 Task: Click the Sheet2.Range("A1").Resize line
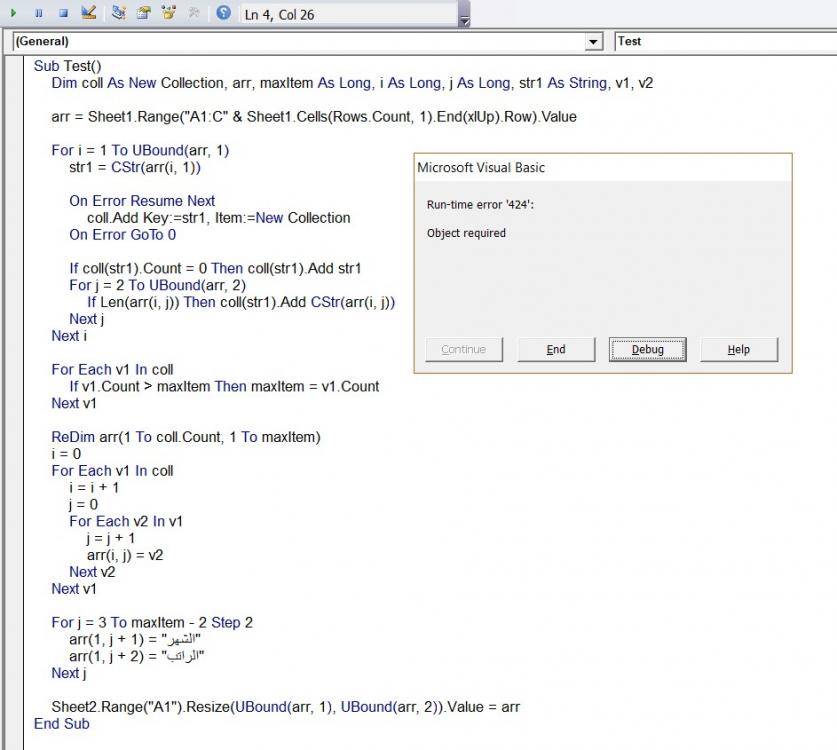tap(286, 707)
